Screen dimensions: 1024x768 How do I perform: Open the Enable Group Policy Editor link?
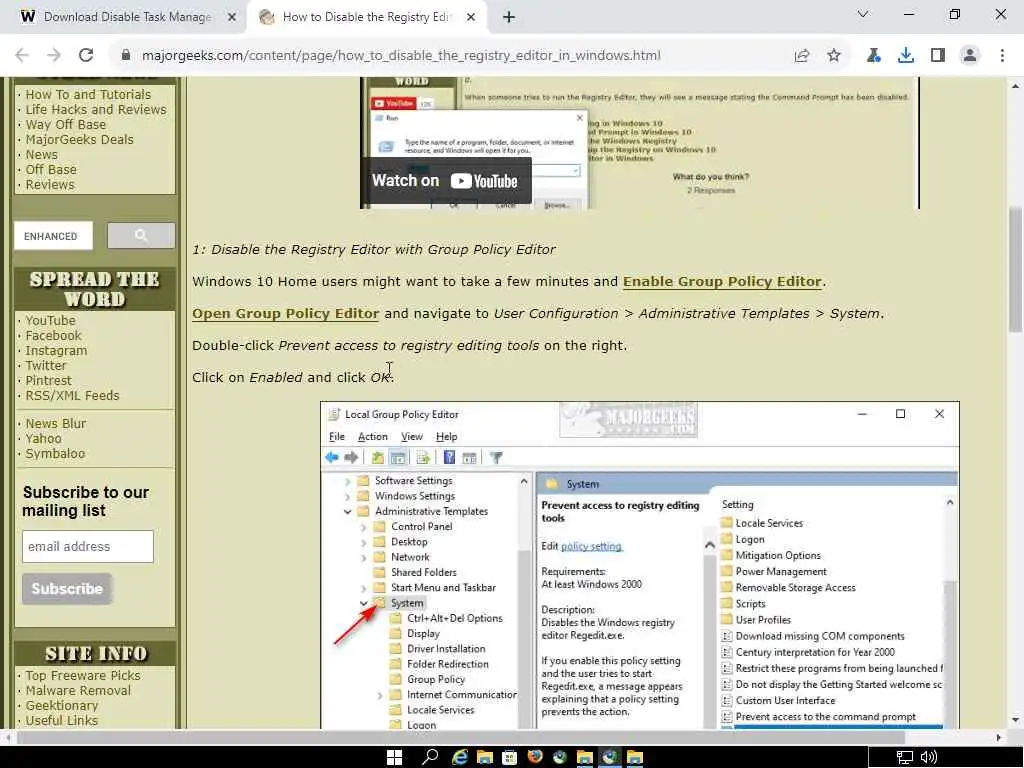coord(722,281)
